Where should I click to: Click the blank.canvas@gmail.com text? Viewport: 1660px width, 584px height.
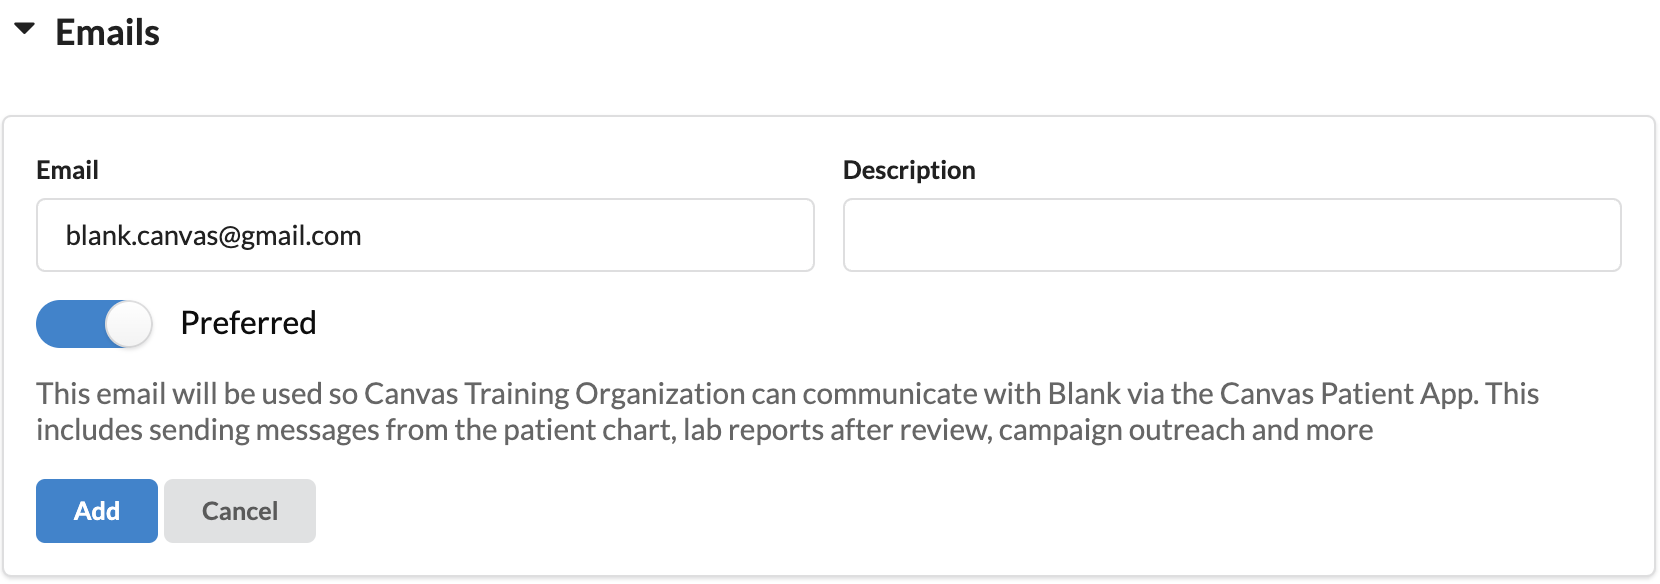tap(213, 236)
